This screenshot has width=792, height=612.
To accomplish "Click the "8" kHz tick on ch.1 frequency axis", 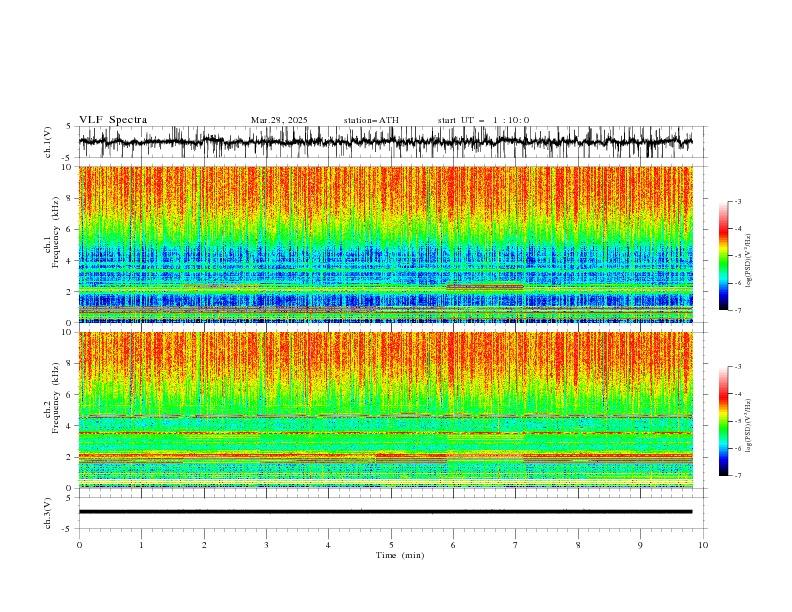I will pyautogui.click(x=70, y=198).
